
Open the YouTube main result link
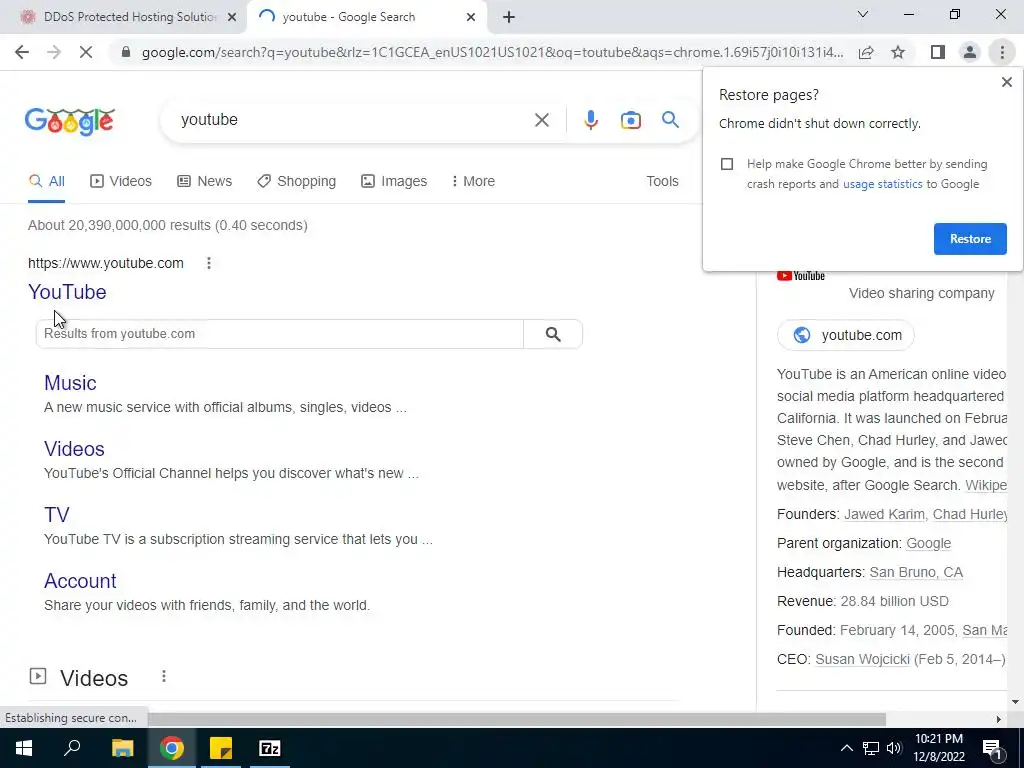click(67, 292)
